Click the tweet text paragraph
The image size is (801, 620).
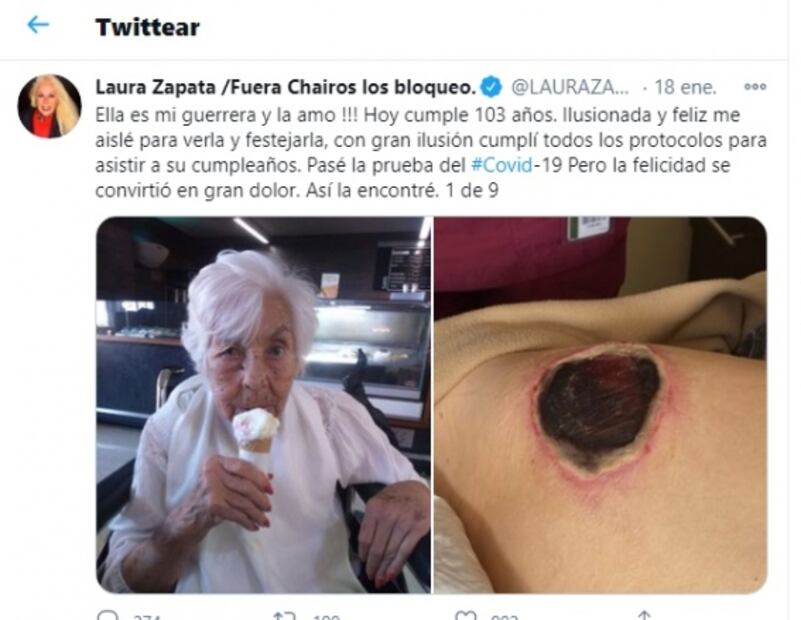431,152
